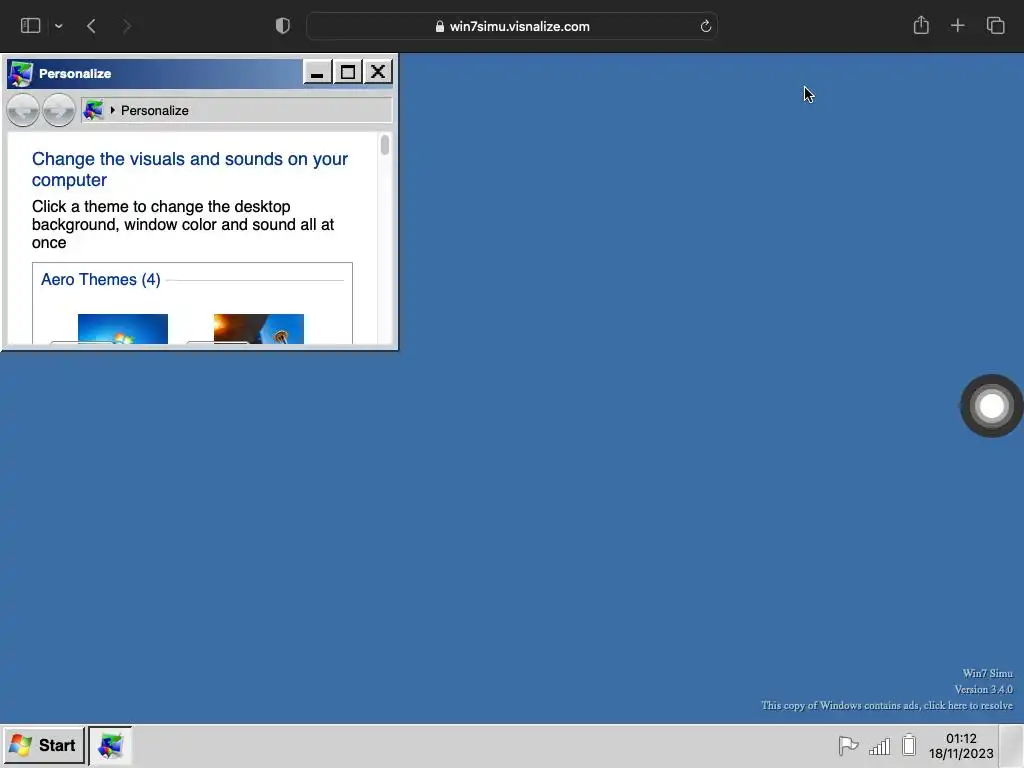Open the sidebar options dropdown chevron
This screenshot has width=1024, height=768.
59,26
